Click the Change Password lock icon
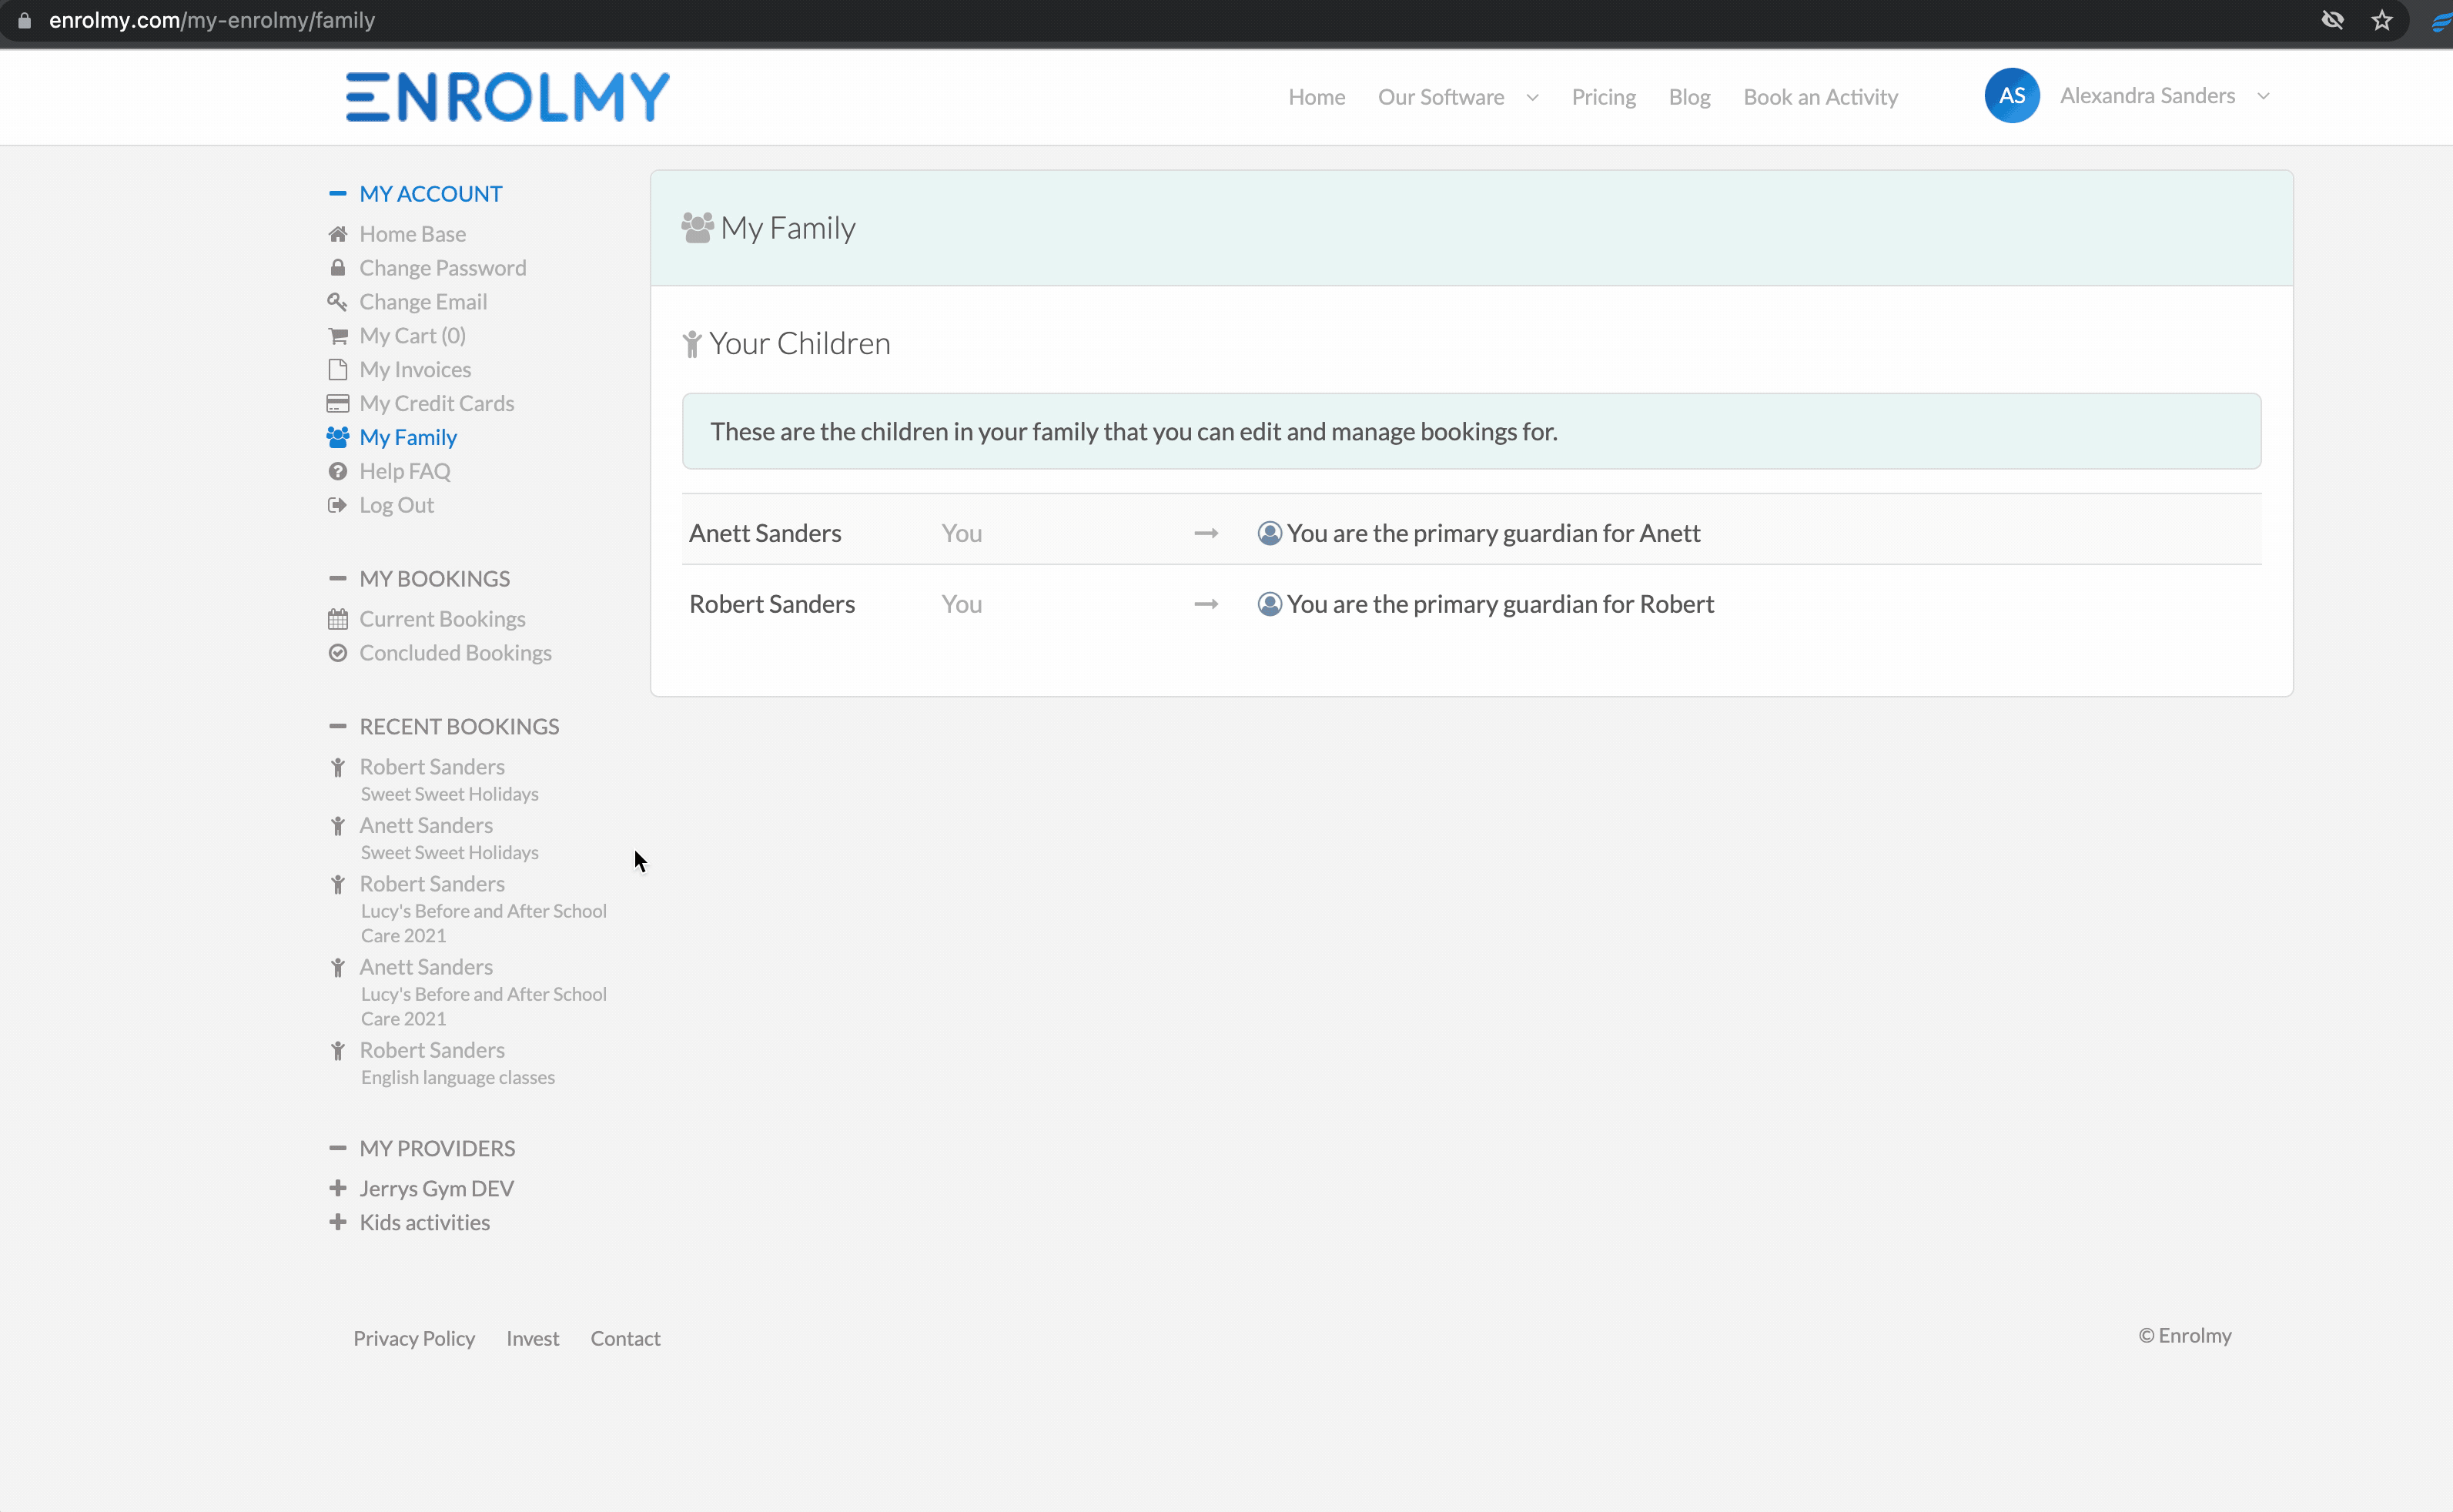This screenshot has height=1512, width=2453. click(338, 268)
